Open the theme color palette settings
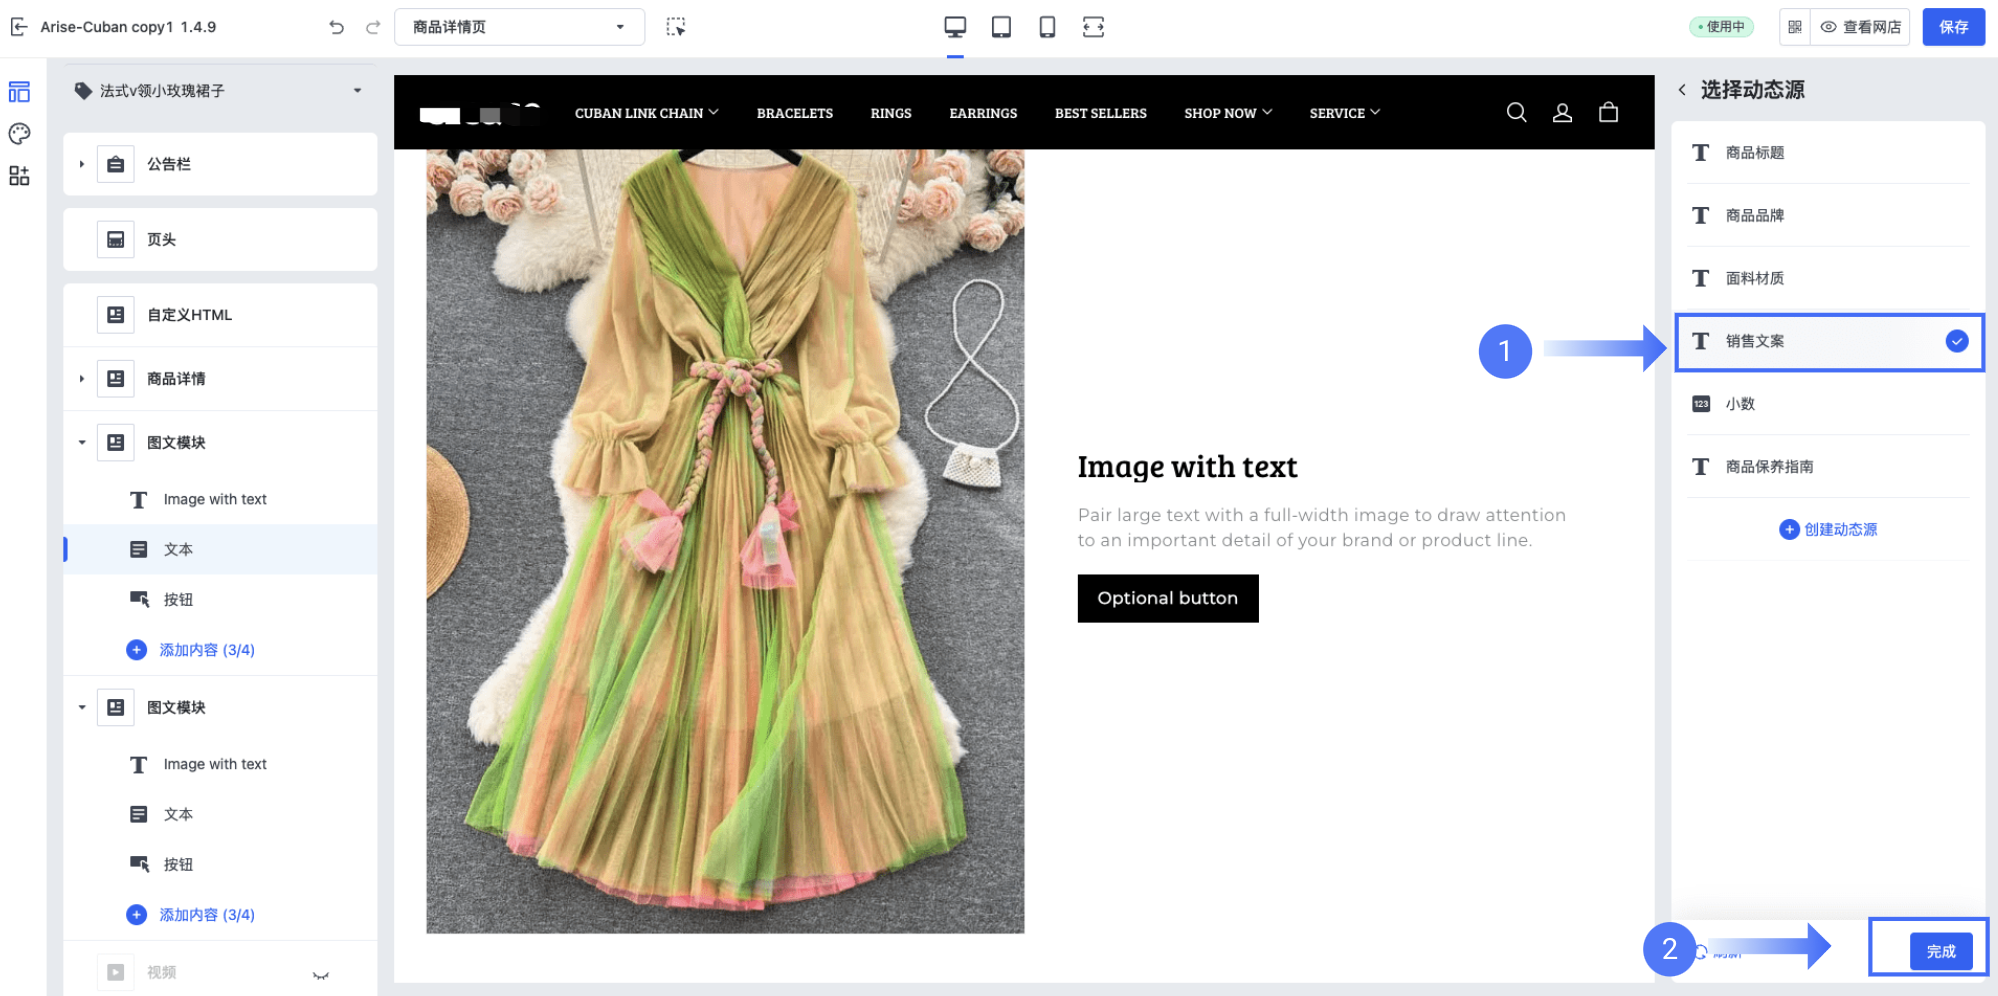This screenshot has height=996, width=1998. 19,134
